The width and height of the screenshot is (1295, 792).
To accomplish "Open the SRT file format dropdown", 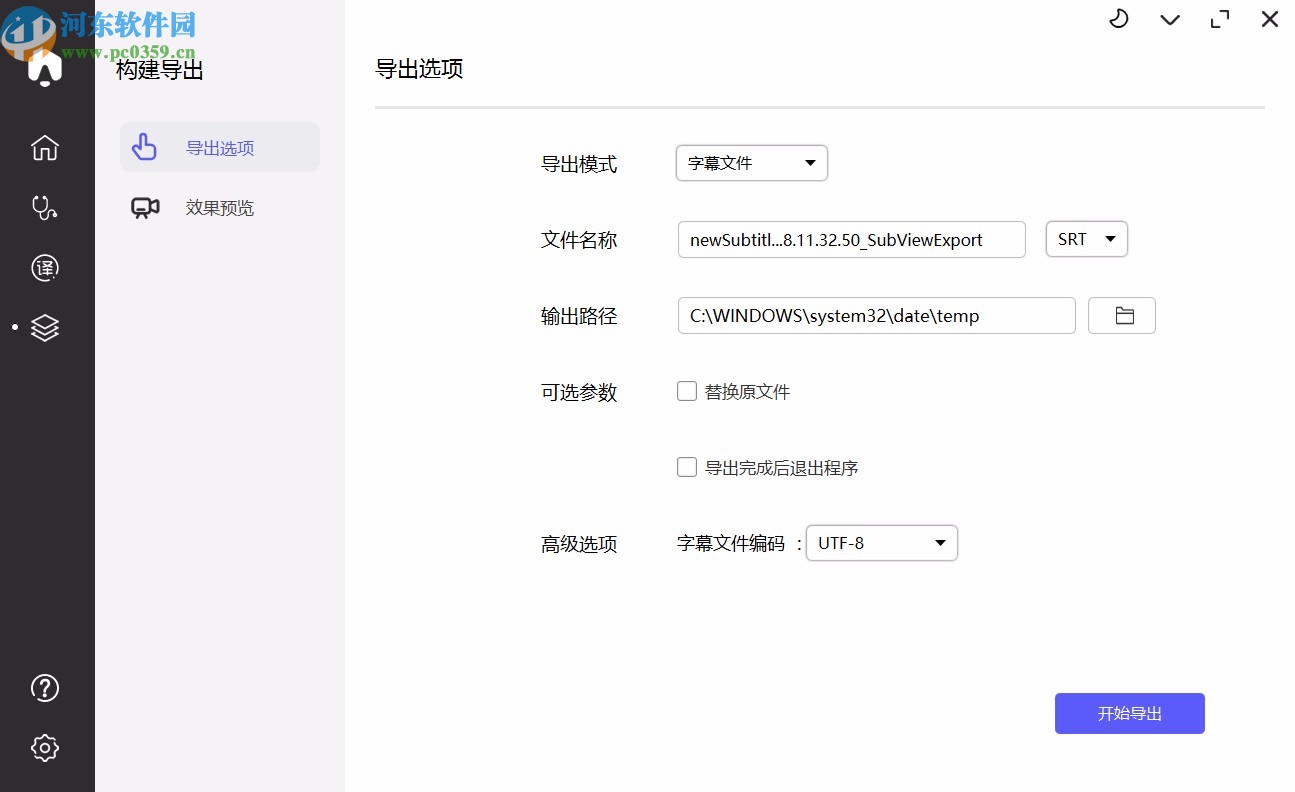I will coord(1087,239).
